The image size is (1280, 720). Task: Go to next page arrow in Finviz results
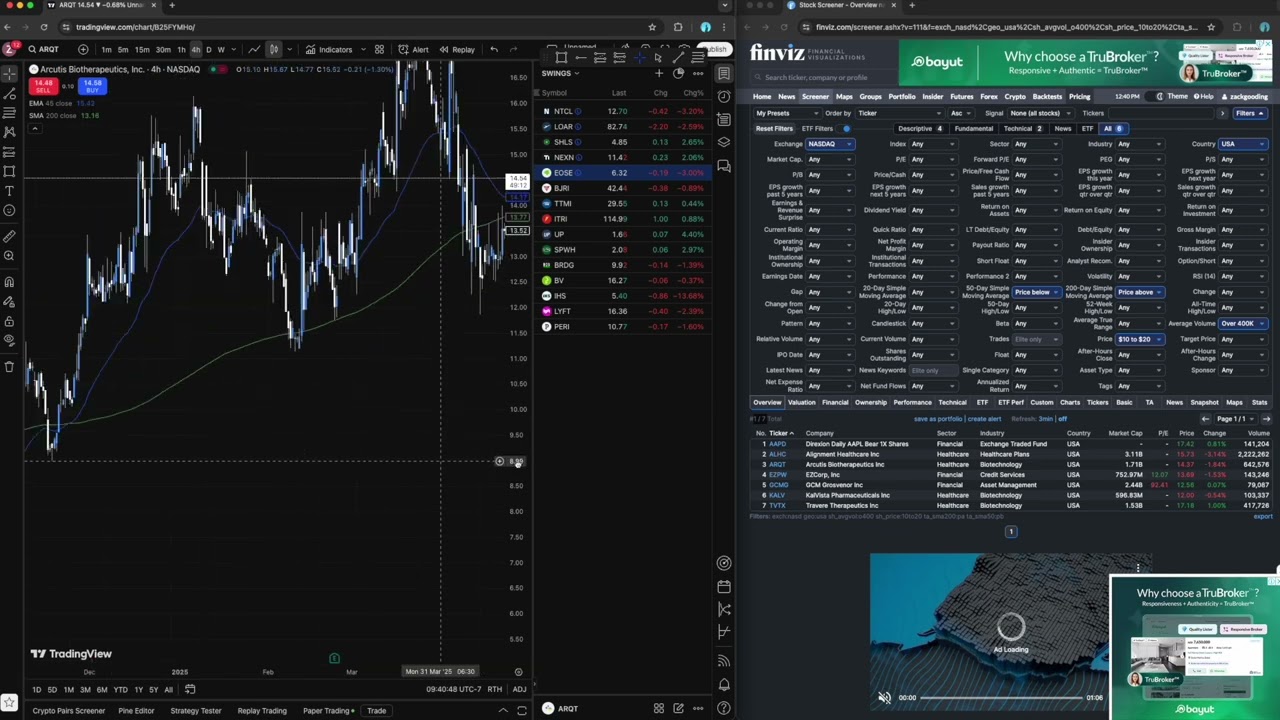point(1266,419)
